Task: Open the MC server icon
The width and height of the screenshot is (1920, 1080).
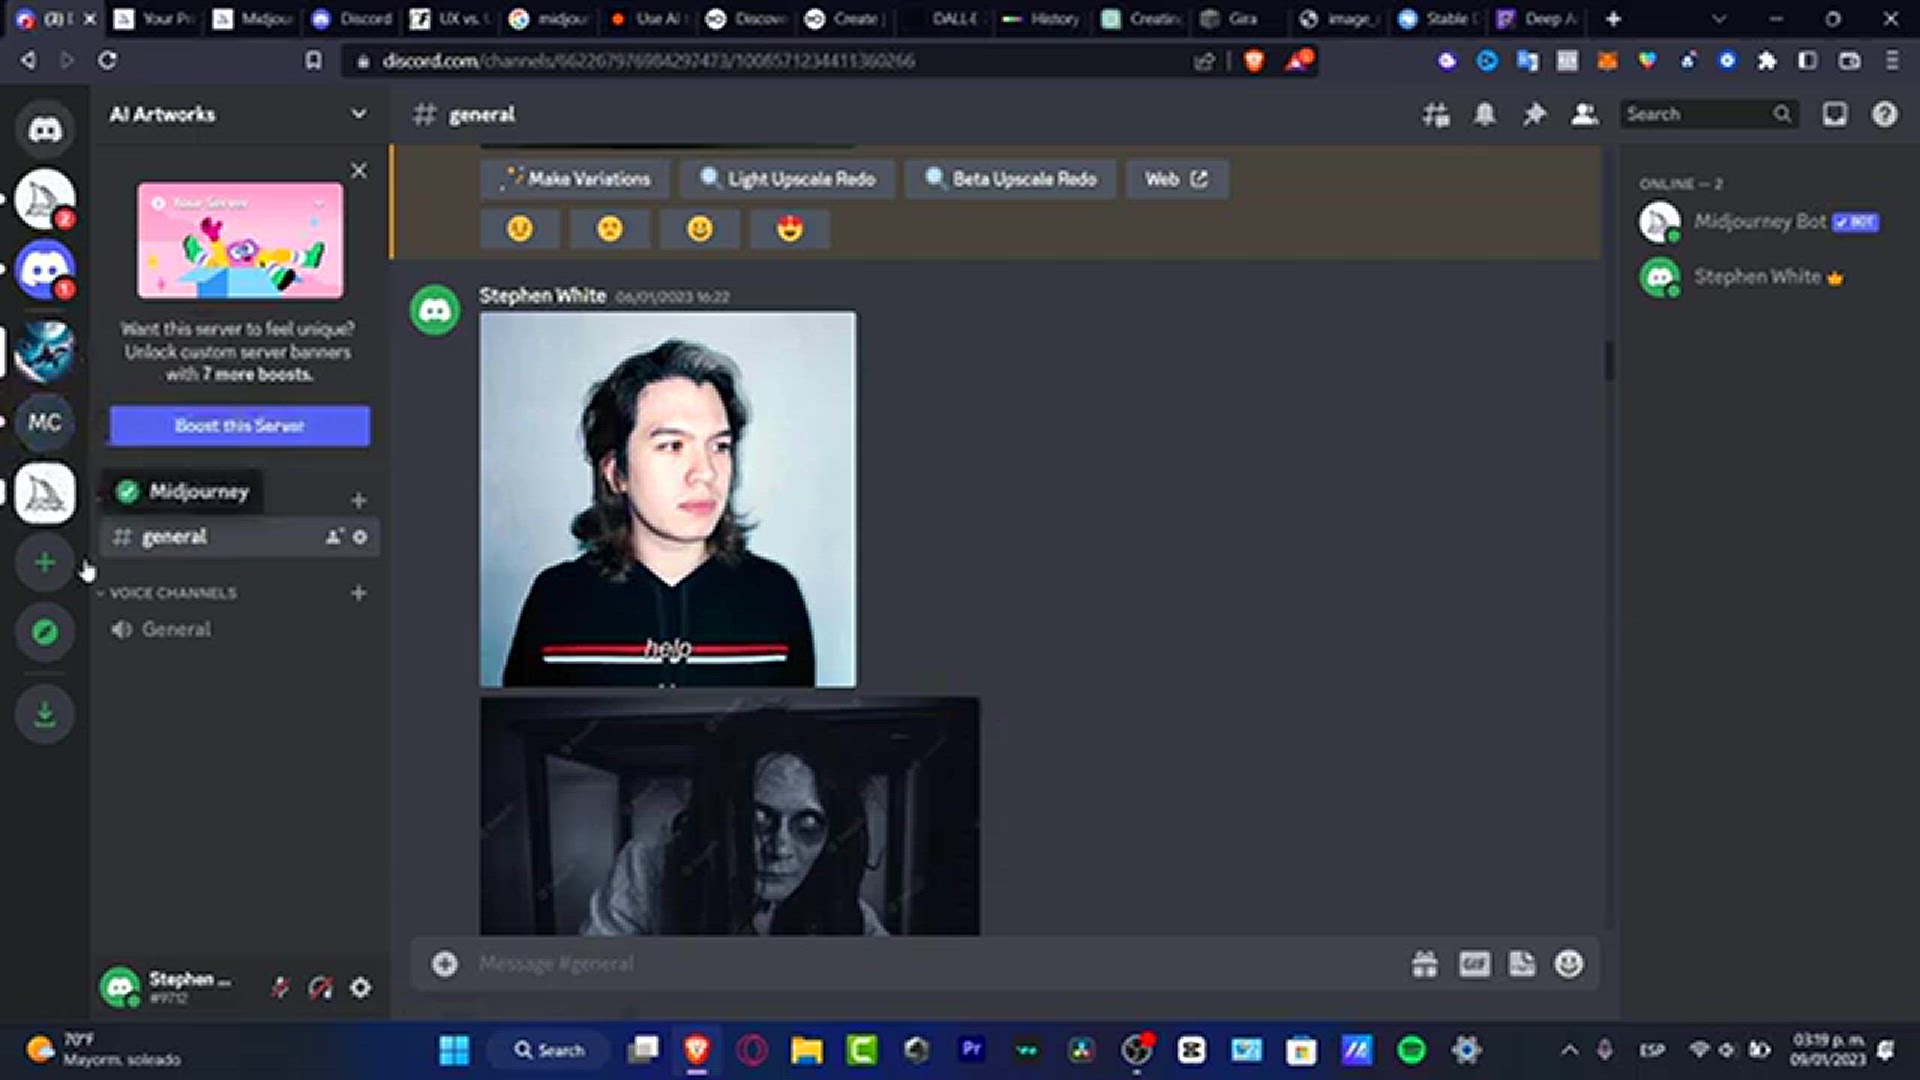Action: [45, 422]
